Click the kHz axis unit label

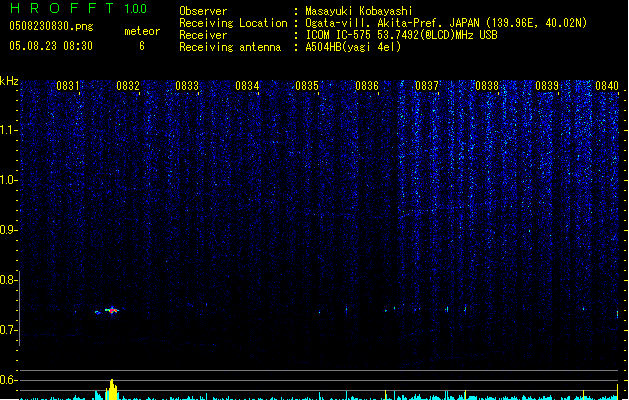pos(9,81)
